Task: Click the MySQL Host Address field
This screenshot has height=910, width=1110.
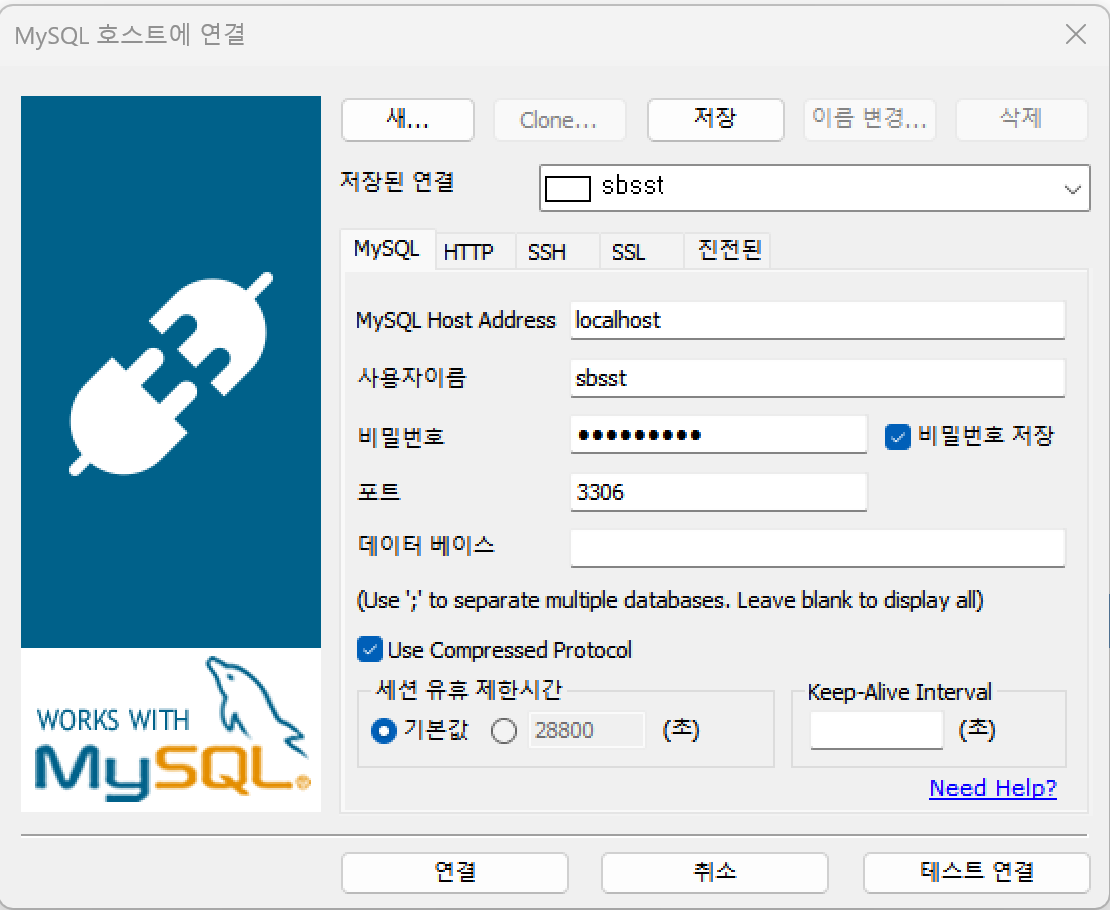Action: [818, 320]
